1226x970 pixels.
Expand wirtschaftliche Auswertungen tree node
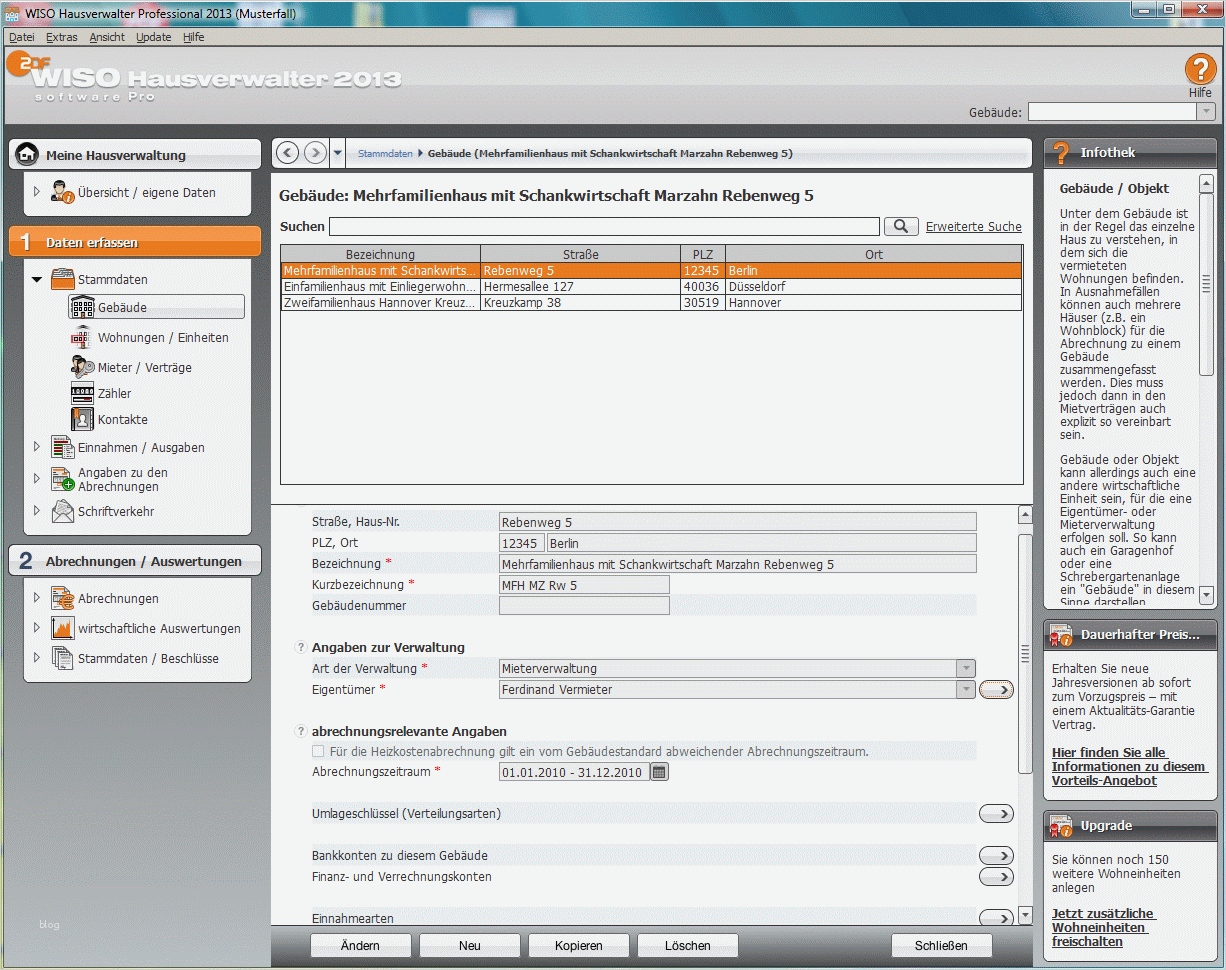coord(37,628)
